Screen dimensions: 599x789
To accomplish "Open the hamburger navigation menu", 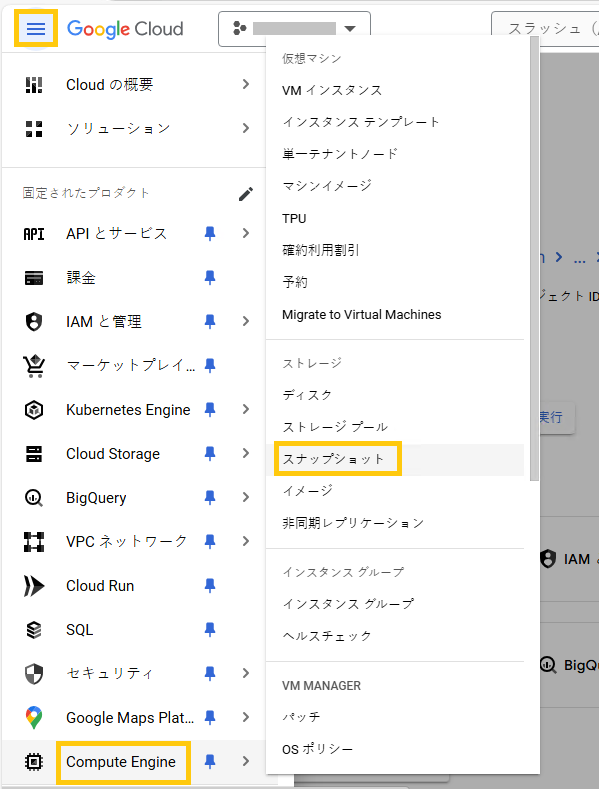I will click(35, 28).
